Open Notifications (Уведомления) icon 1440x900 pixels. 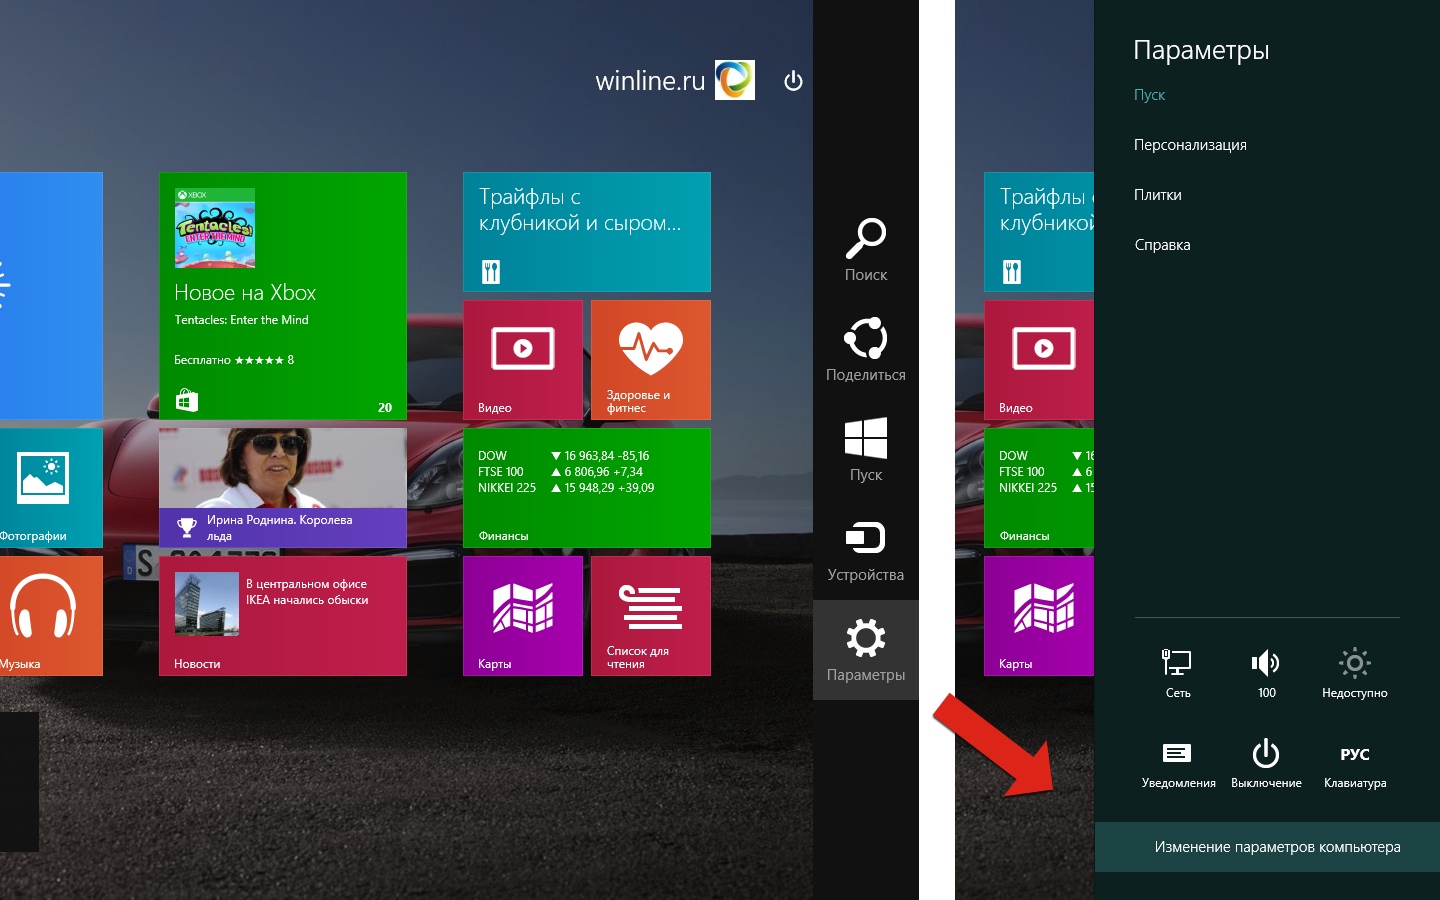coord(1177,753)
